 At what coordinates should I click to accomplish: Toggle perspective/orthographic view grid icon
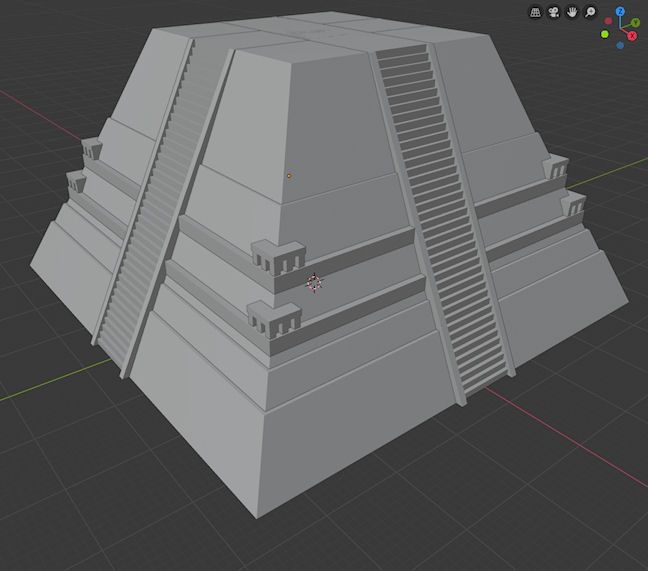[536, 12]
